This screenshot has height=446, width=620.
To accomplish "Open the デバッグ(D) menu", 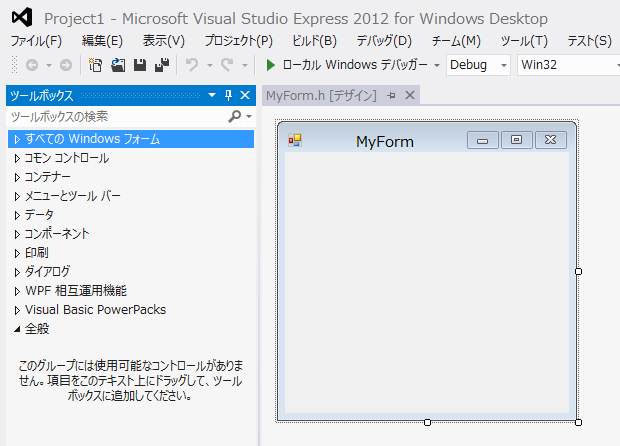I will 384,41.
